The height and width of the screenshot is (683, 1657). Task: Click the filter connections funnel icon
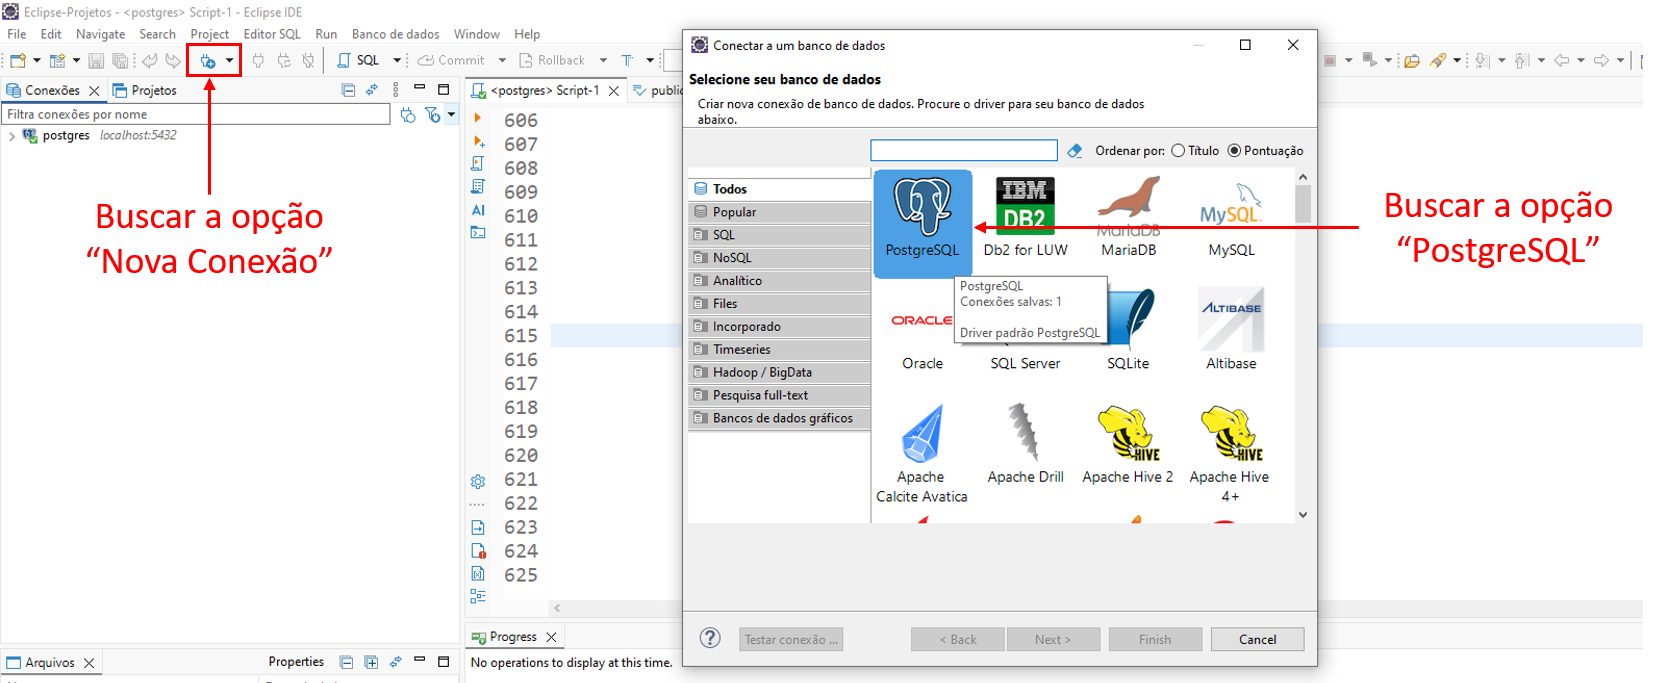[432, 115]
